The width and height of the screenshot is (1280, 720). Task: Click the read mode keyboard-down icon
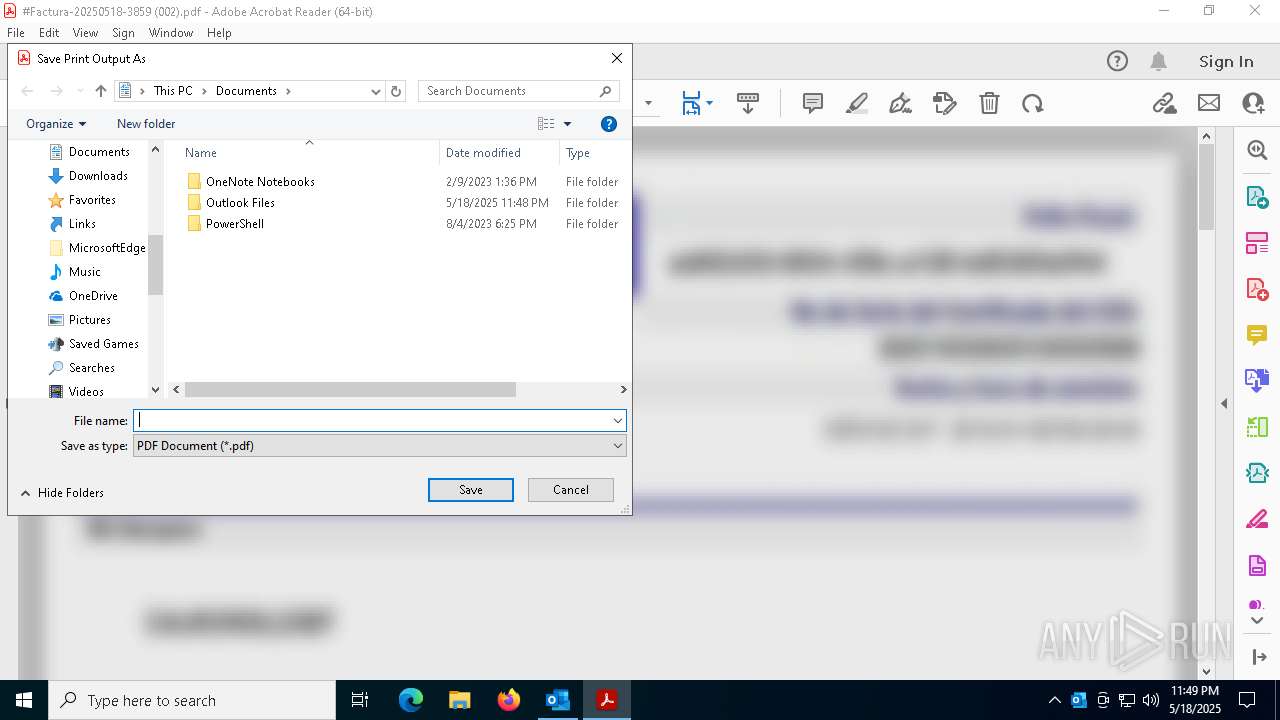(x=748, y=103)
